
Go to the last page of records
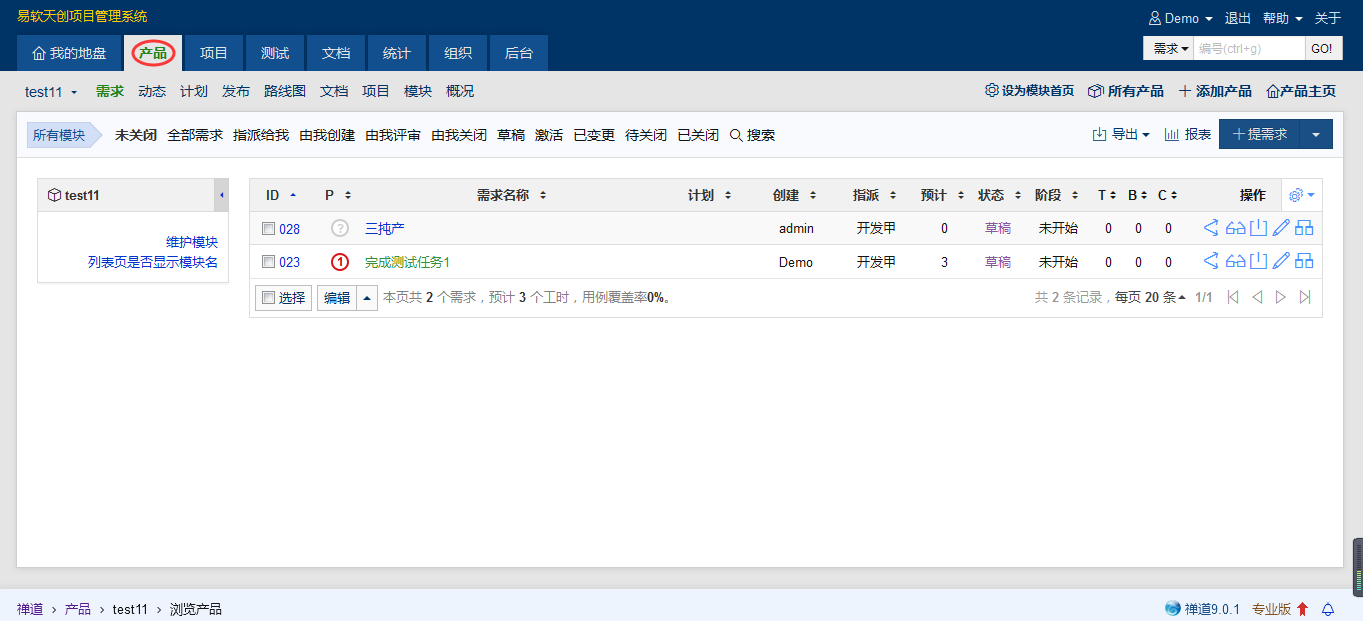(x=1305, y=297)
